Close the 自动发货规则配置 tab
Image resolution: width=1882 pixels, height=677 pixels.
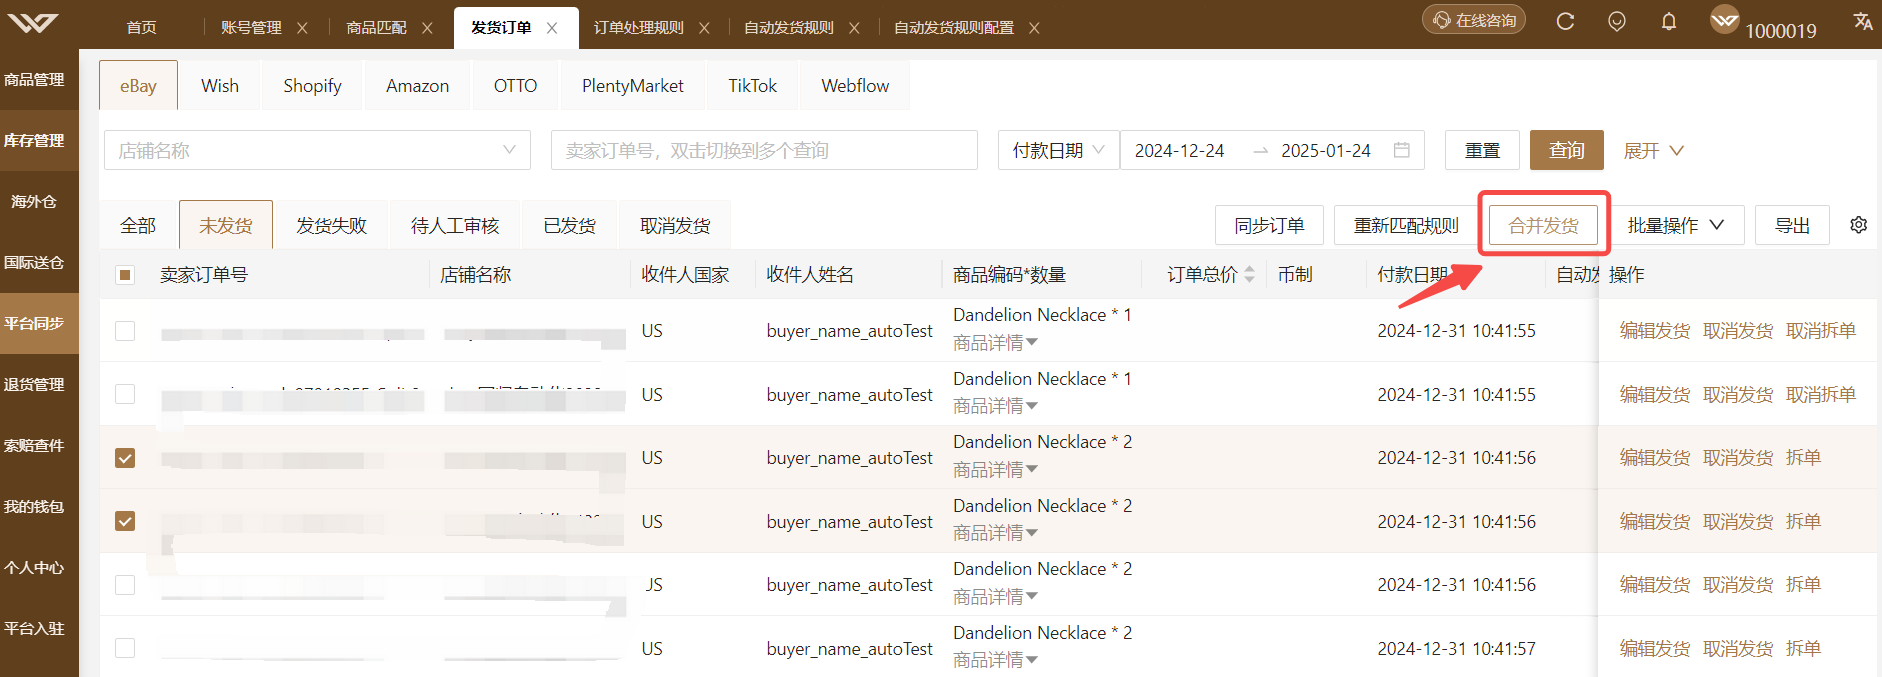1034,28
